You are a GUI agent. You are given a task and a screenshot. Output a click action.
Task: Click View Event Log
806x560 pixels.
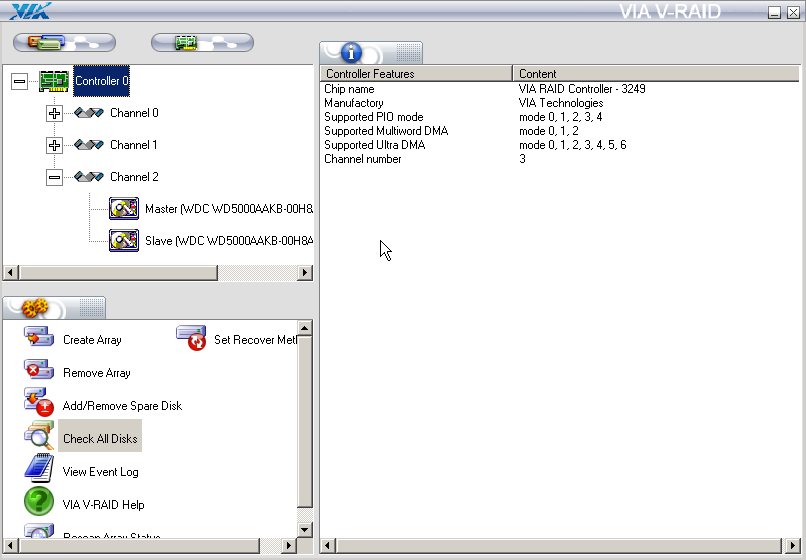click(100, 472)
